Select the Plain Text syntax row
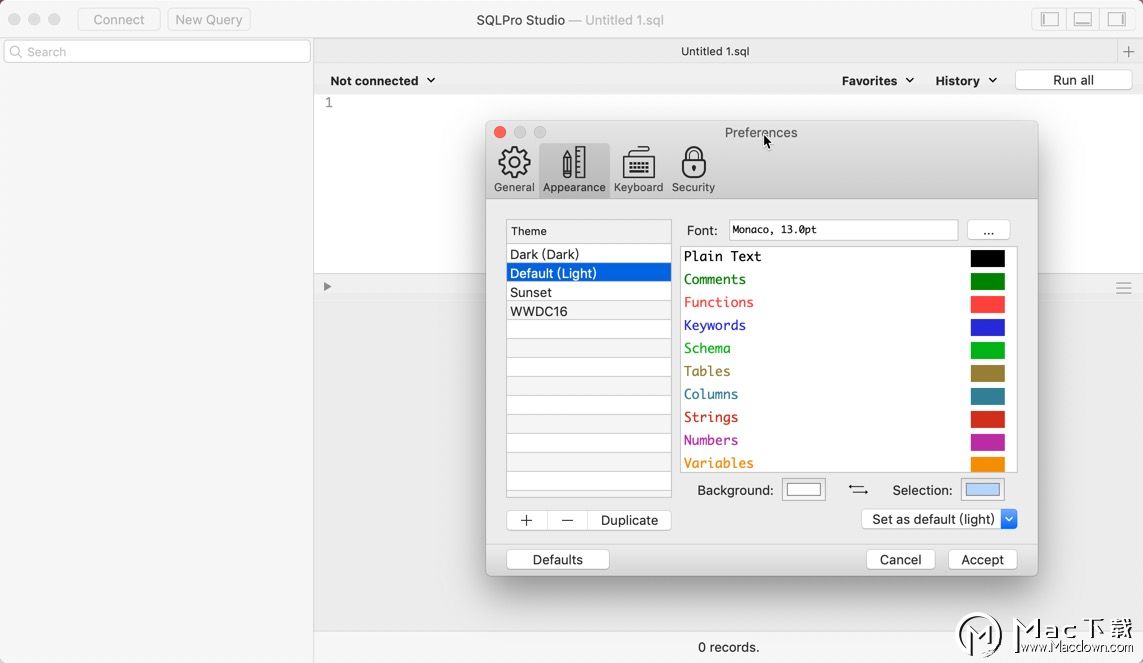 848,256
